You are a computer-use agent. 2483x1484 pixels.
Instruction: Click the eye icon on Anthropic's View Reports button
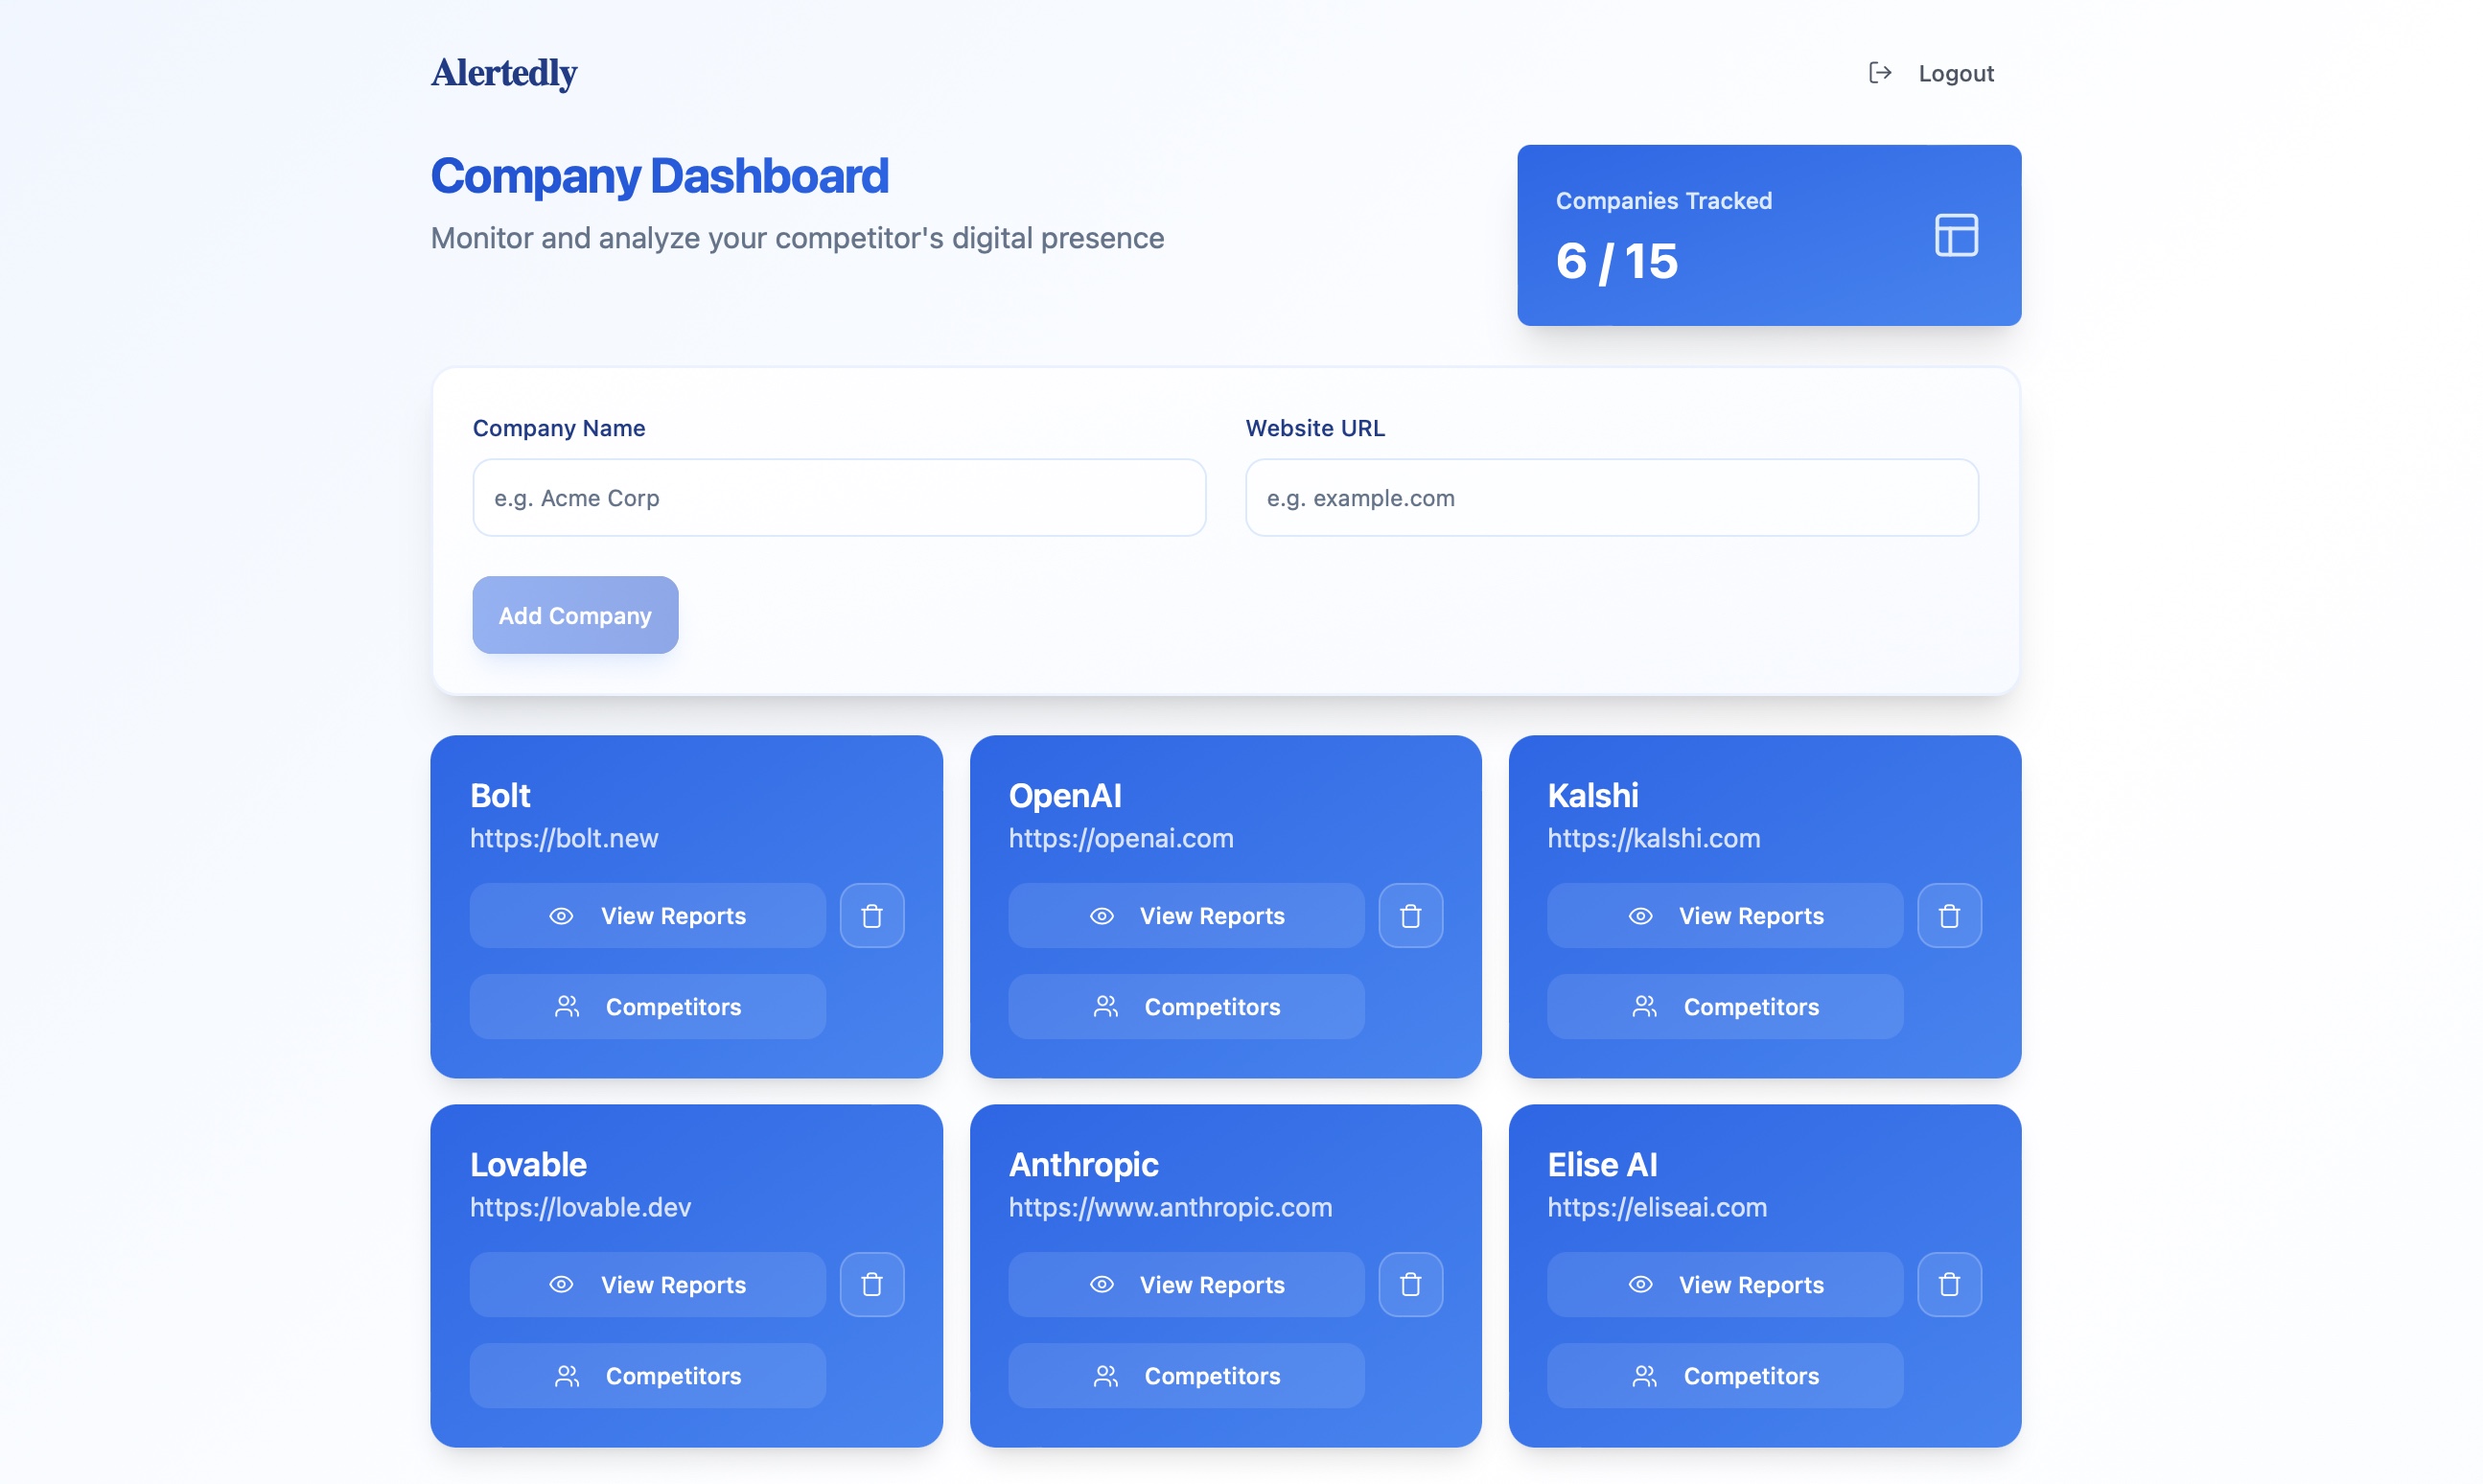coord(1101,1284)
